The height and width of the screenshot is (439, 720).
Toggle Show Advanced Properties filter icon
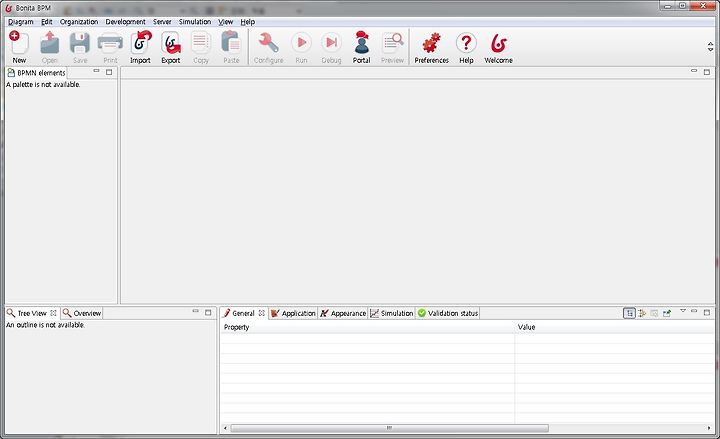tap(642, 313)
